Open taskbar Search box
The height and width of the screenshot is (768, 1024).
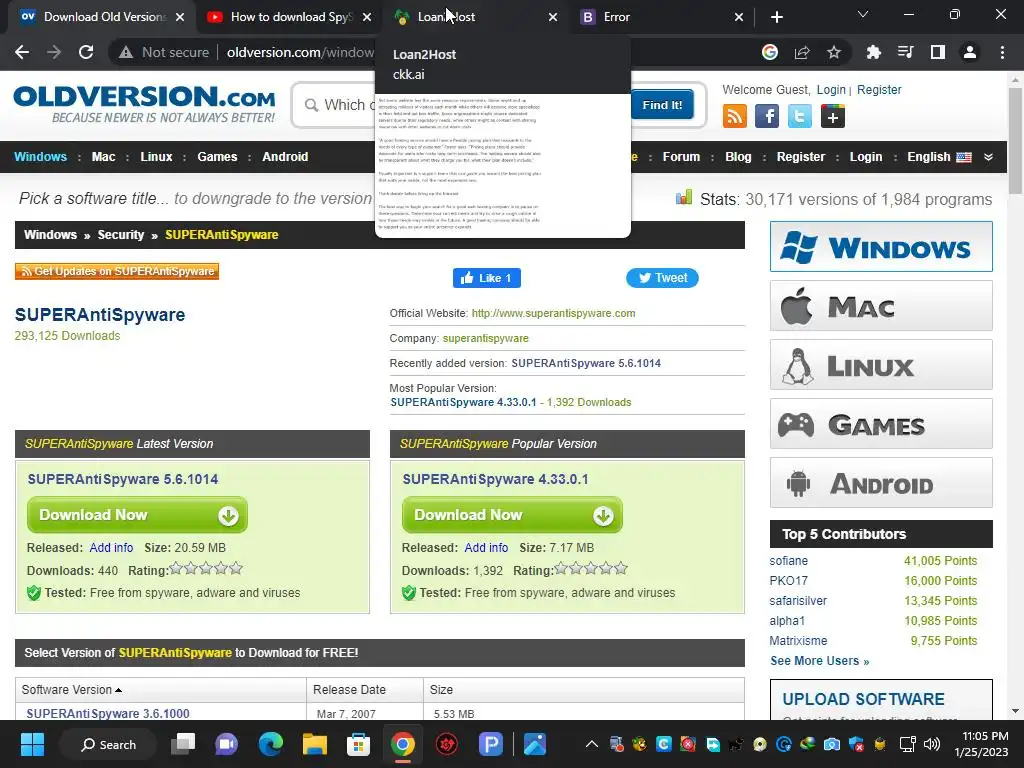tap(108, 744)
